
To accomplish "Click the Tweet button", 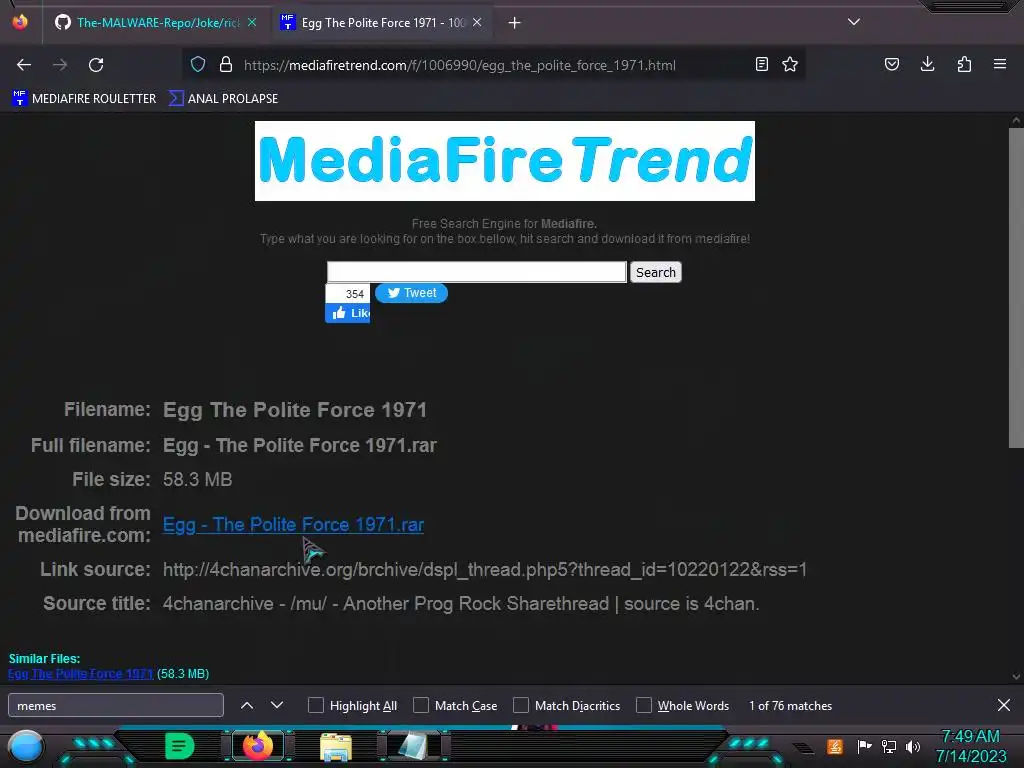I will 411,293.
